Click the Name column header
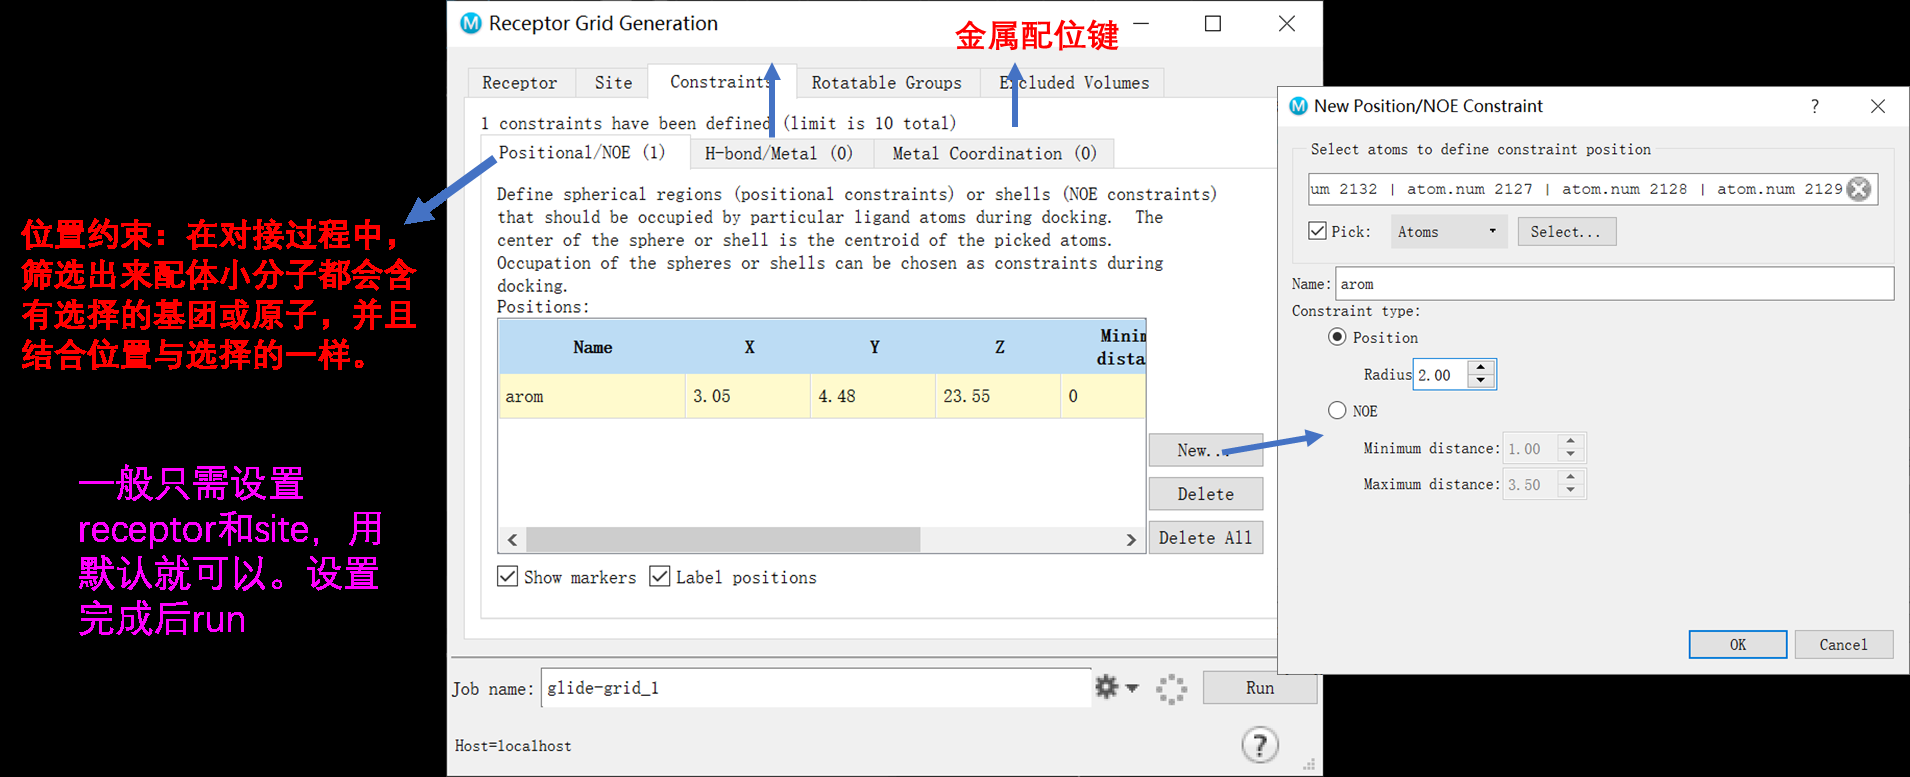This screenshot has width=1910, height=777. [x=592, y=347]
